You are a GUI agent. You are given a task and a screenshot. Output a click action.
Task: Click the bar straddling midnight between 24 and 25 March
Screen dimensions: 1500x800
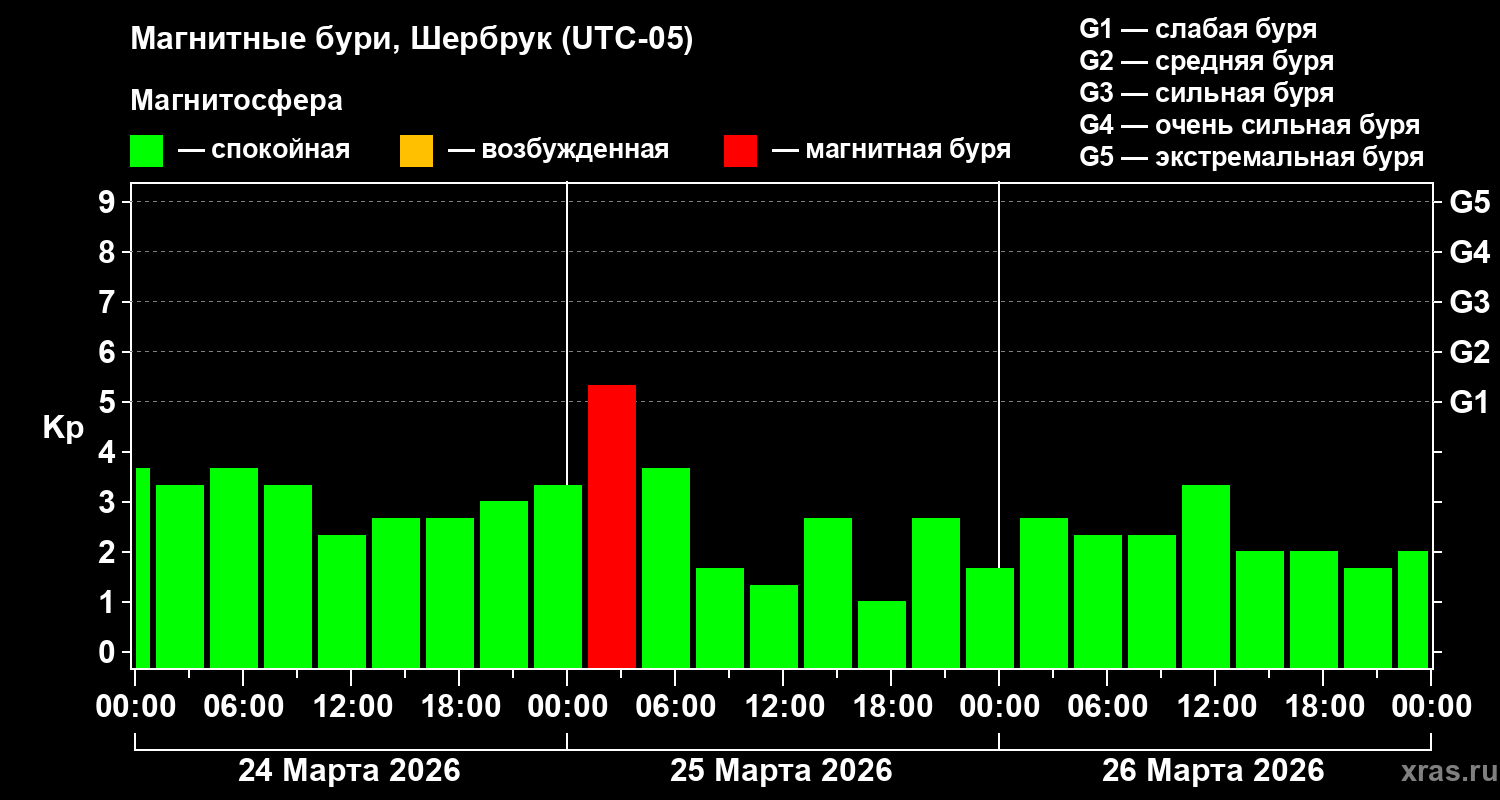pos(558,576)
